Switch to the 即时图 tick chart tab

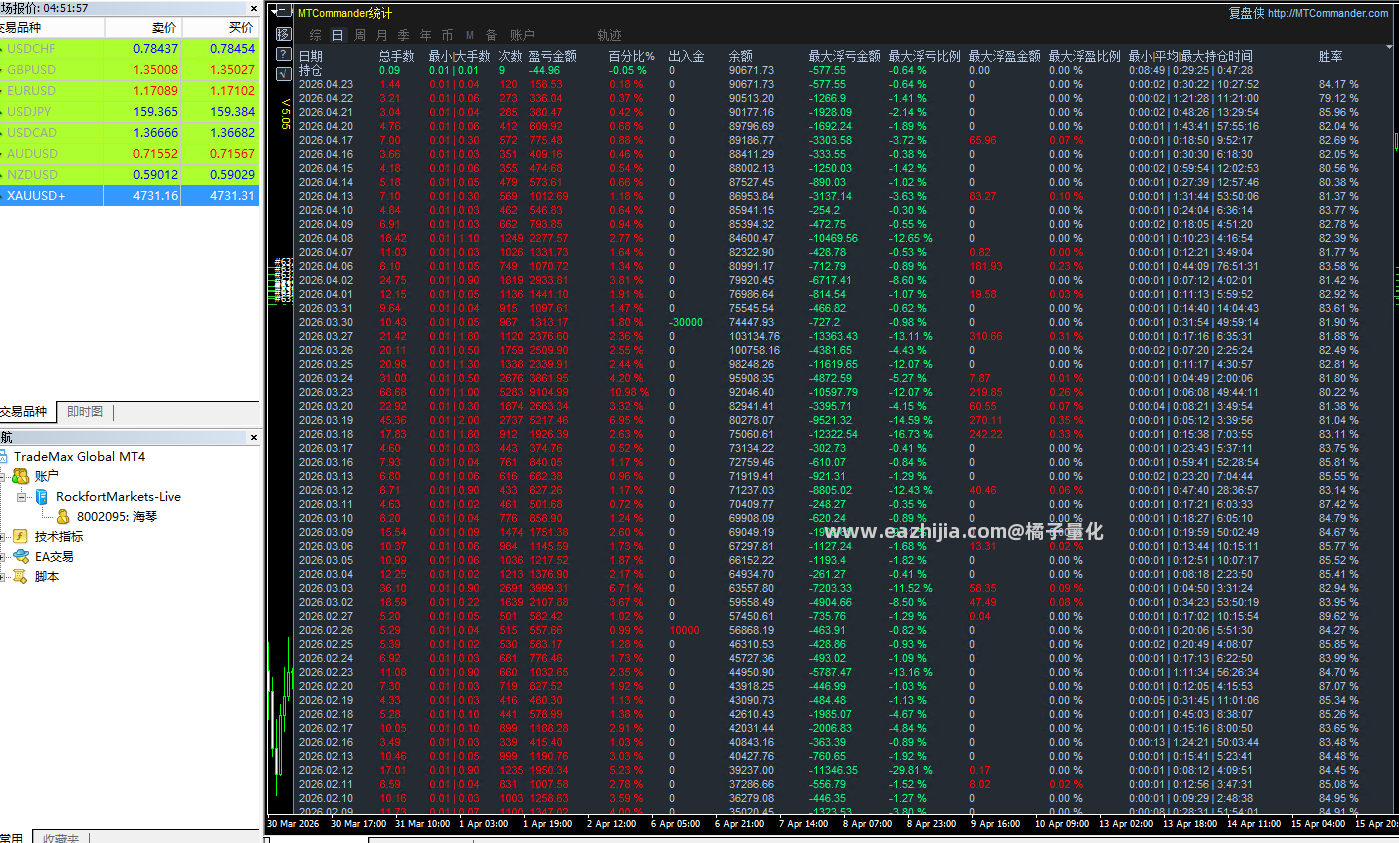[x=85, y=412]
